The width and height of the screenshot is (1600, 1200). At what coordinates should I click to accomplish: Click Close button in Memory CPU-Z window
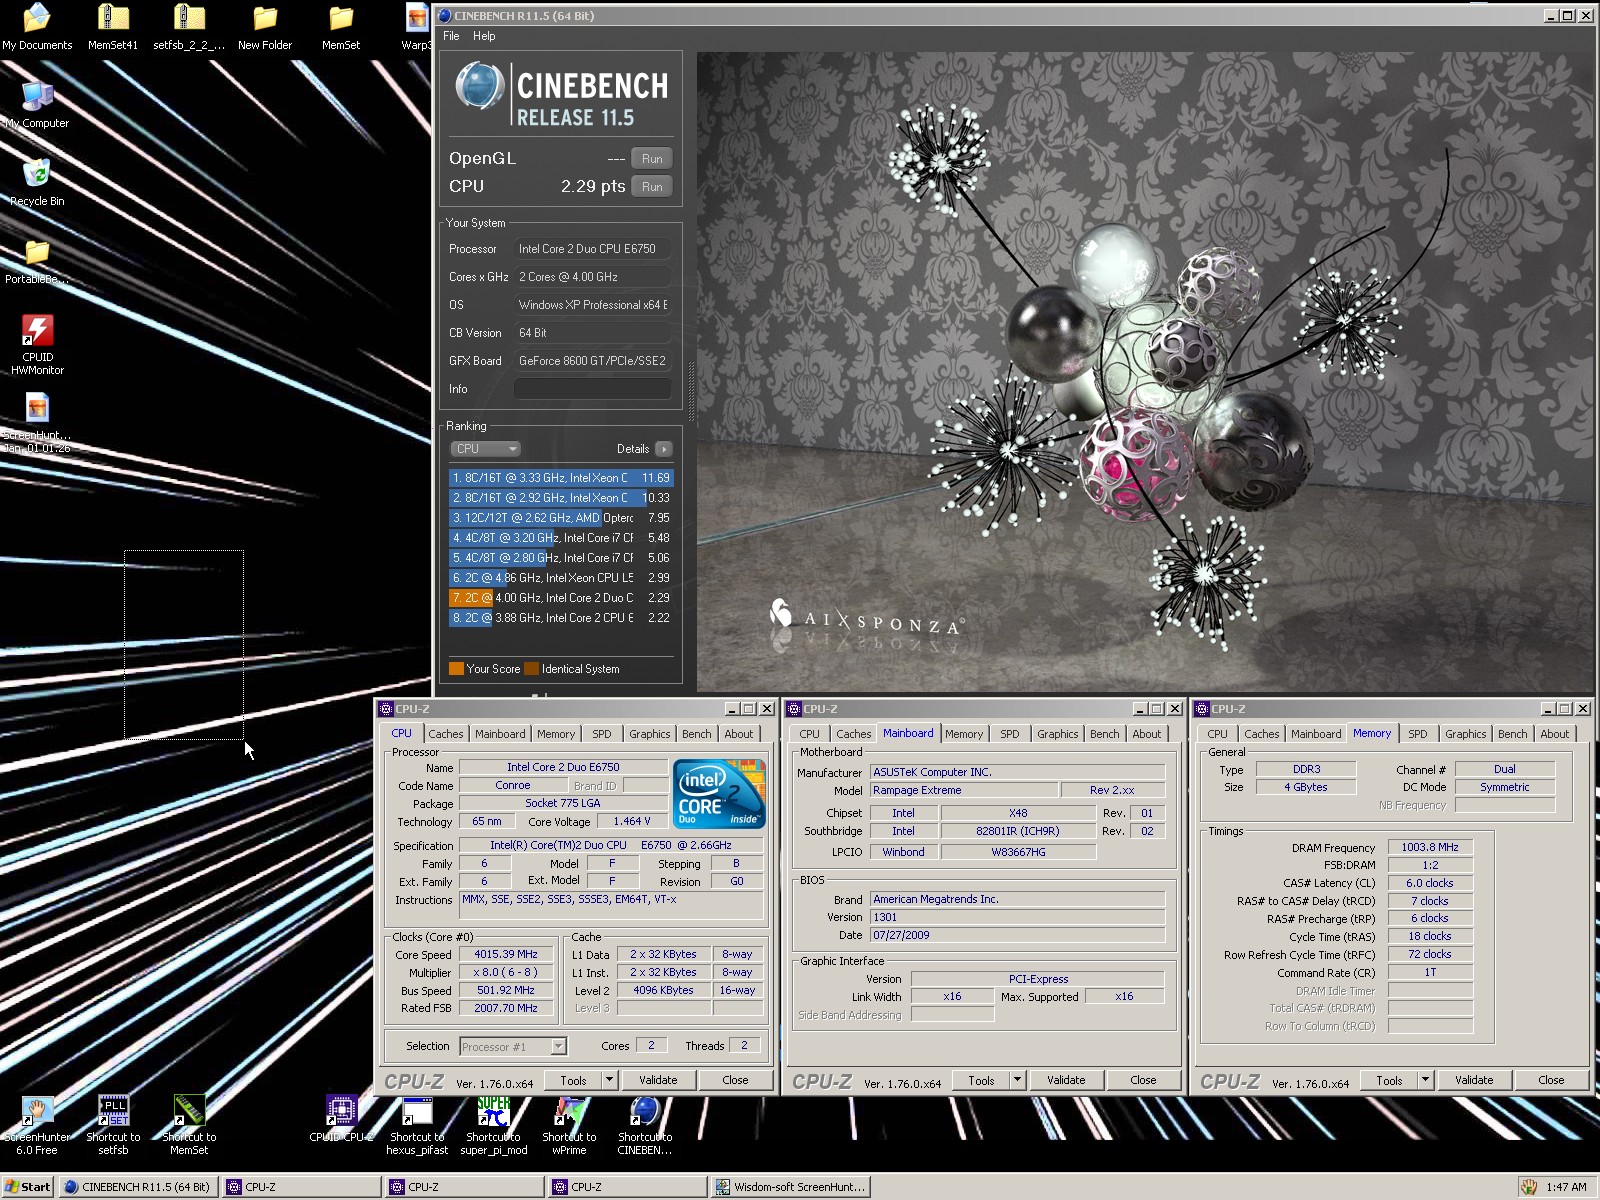(1551, 1080)
